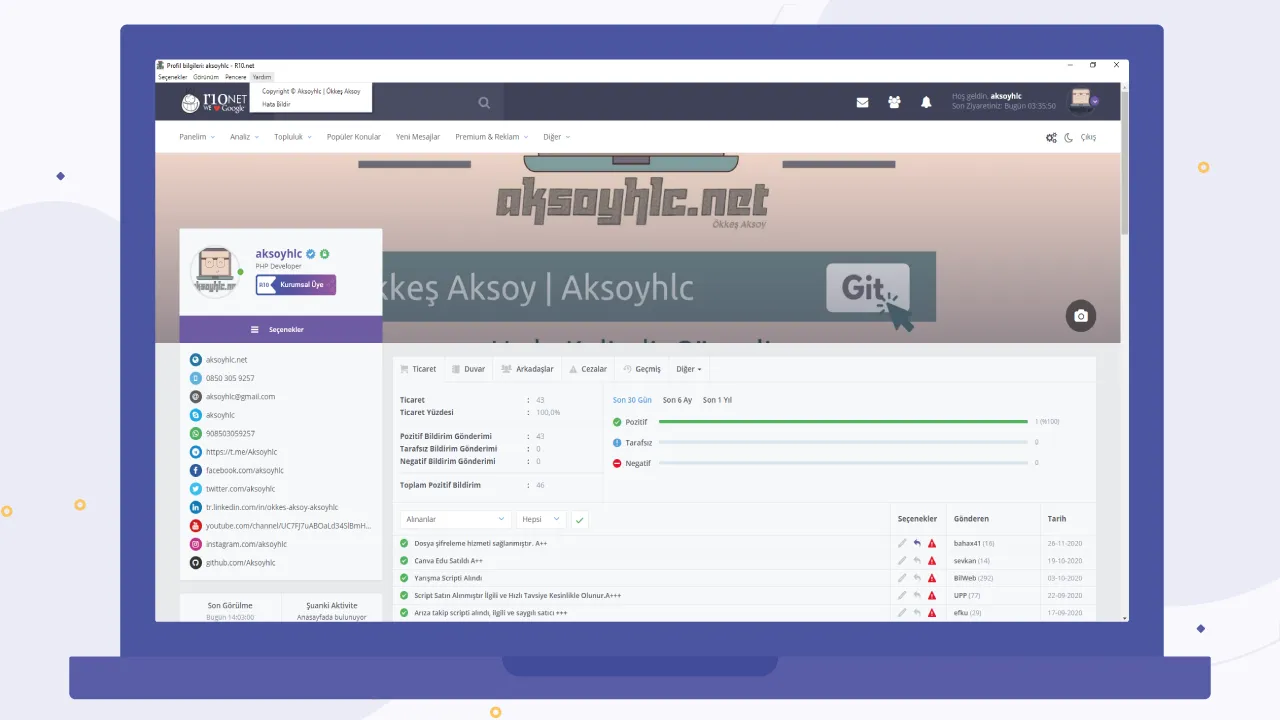Screen dimensions: 1280x720
Task: Click edit pencil icon in bahax41 row
Action: 902,543
